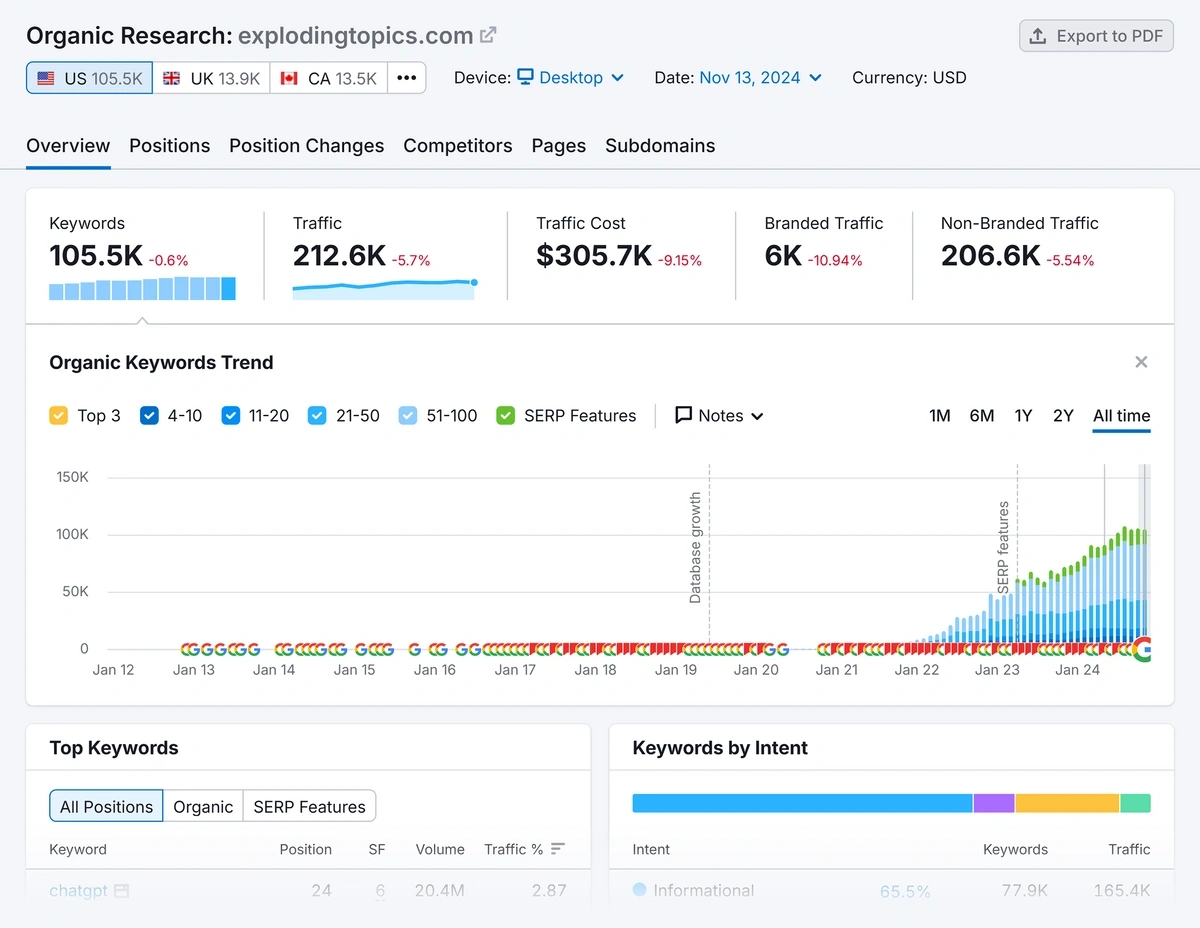Set chart range to 2Y

pos(1063,416)
